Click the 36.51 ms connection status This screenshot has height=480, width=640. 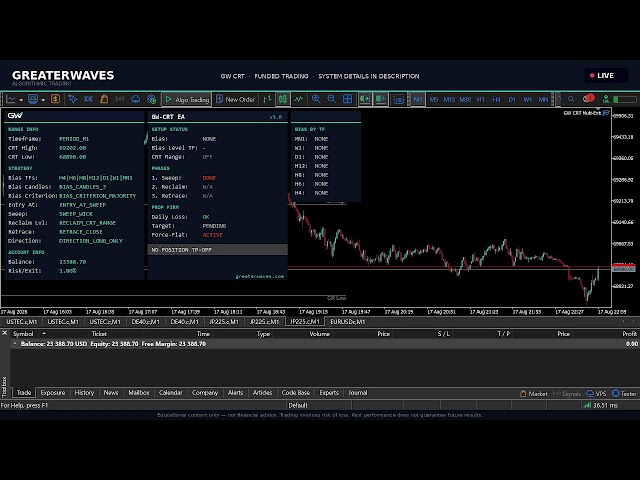coord(600,405)
